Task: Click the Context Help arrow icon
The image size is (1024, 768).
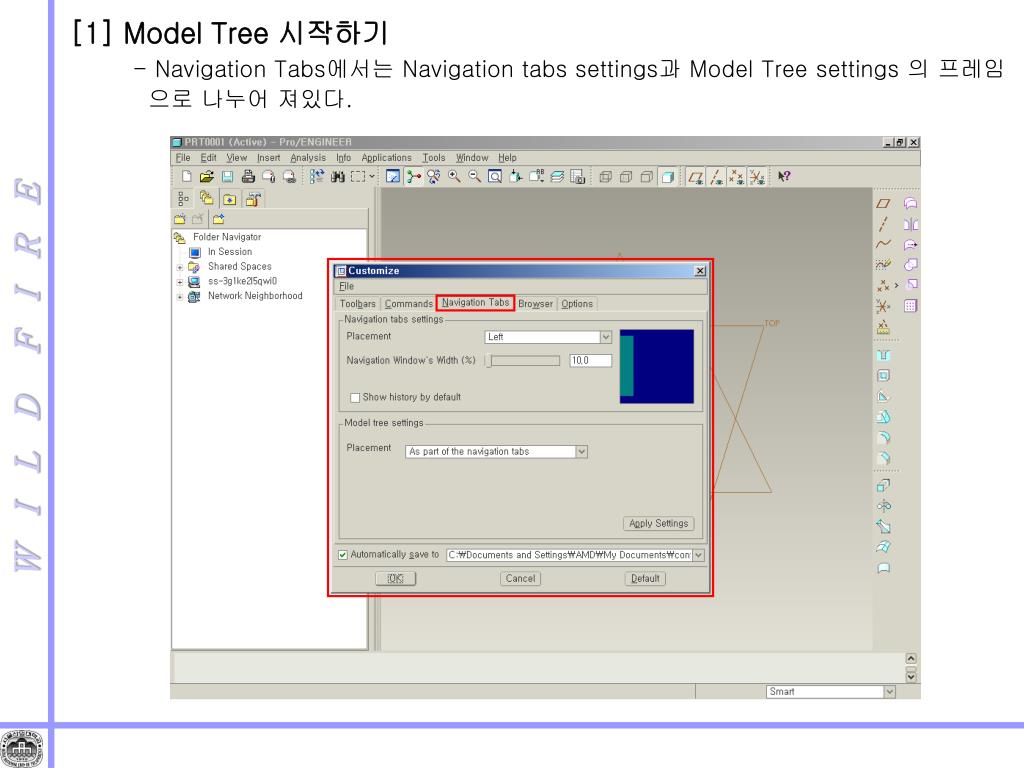Action: 784,177
